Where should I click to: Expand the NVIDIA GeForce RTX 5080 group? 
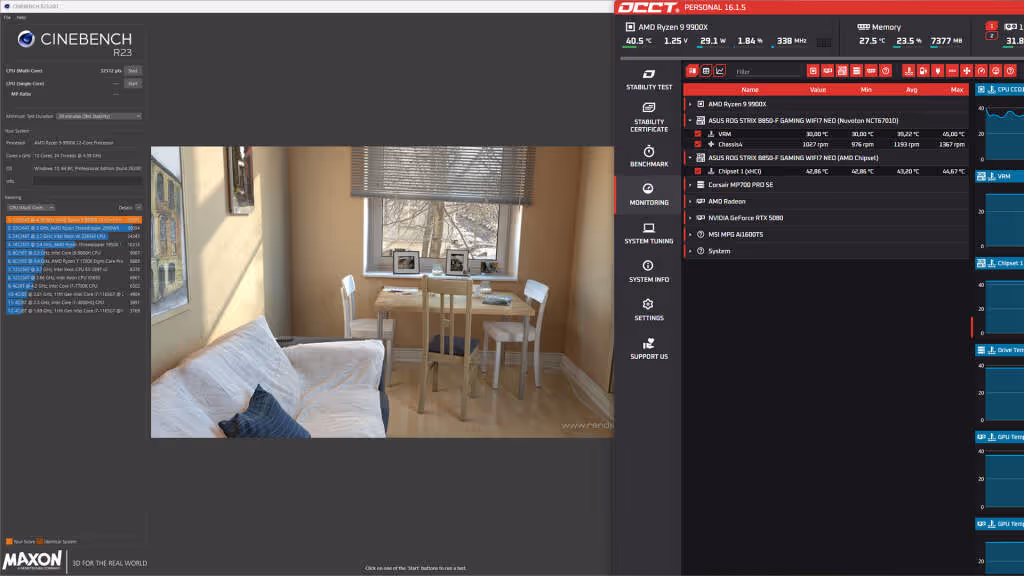coord(690,217)
